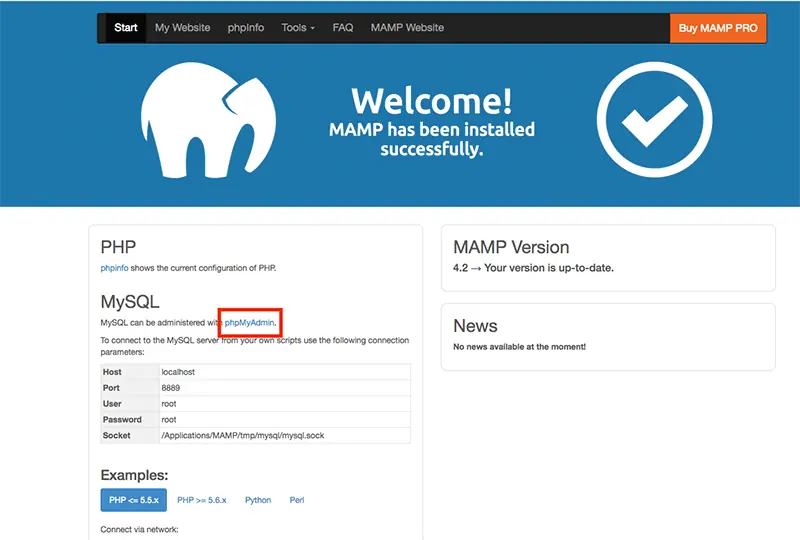Click the News heading
The height and width of the screenshot is (540, 800).
click(476, 326)
